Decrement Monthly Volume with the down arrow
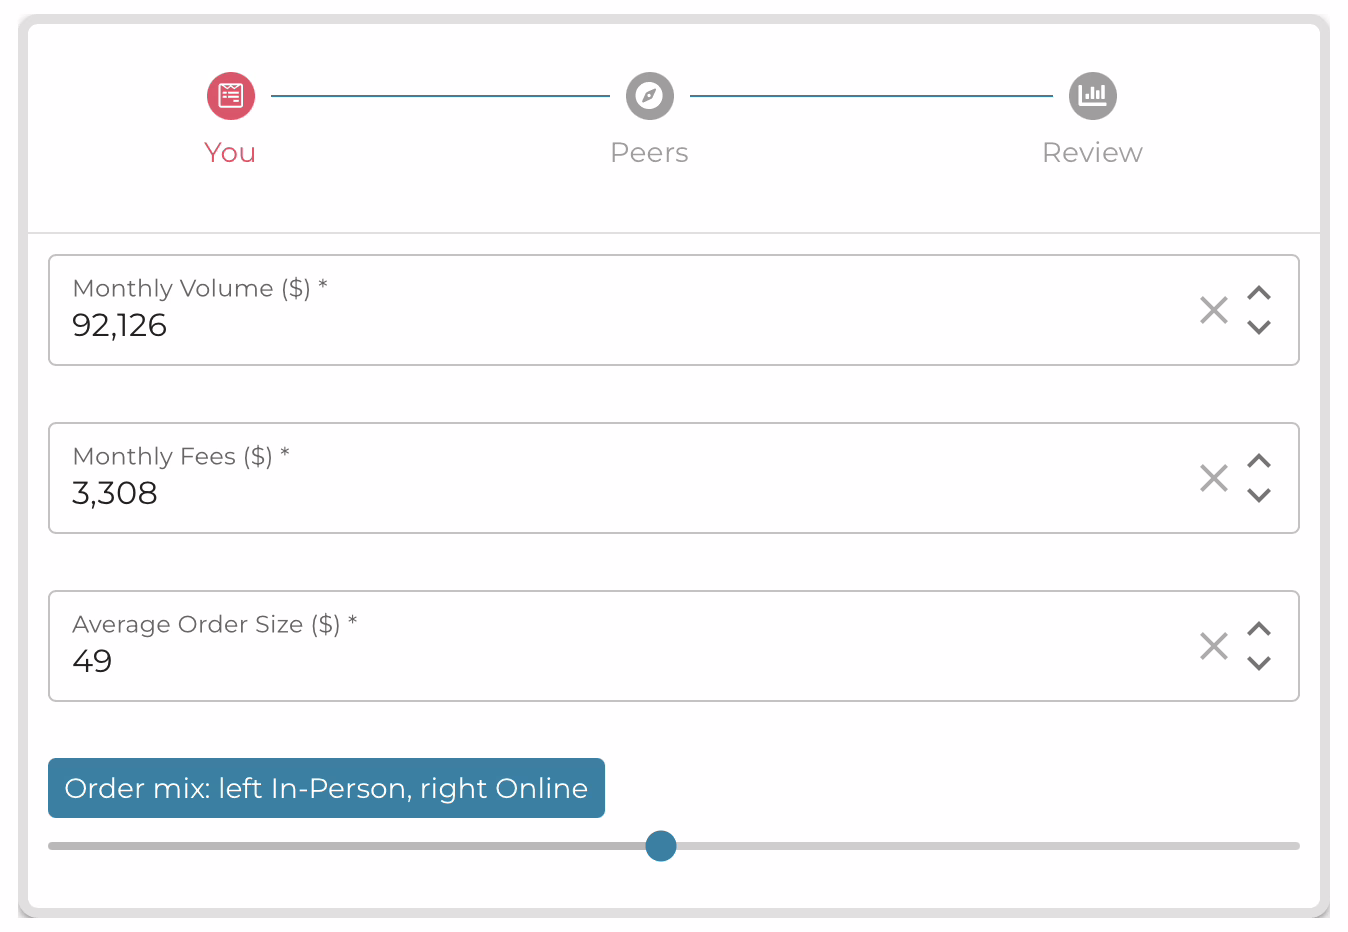1348x932 pixels. 1259,326
